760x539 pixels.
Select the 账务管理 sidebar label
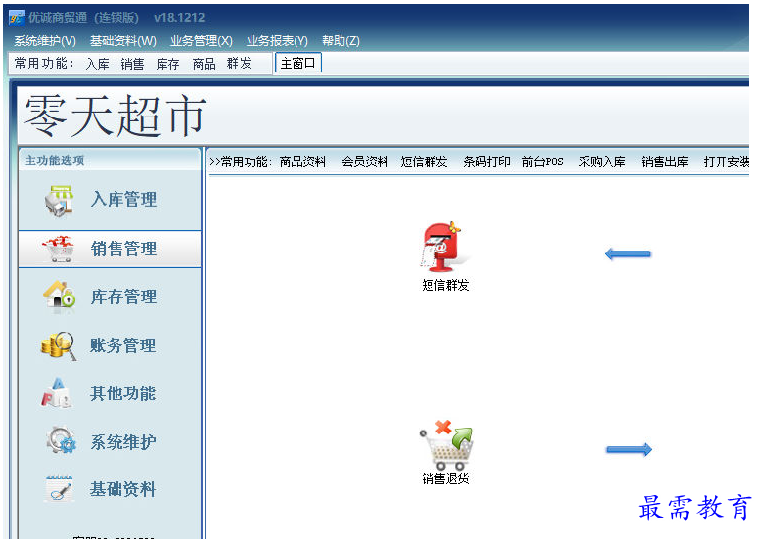point(123,346)
